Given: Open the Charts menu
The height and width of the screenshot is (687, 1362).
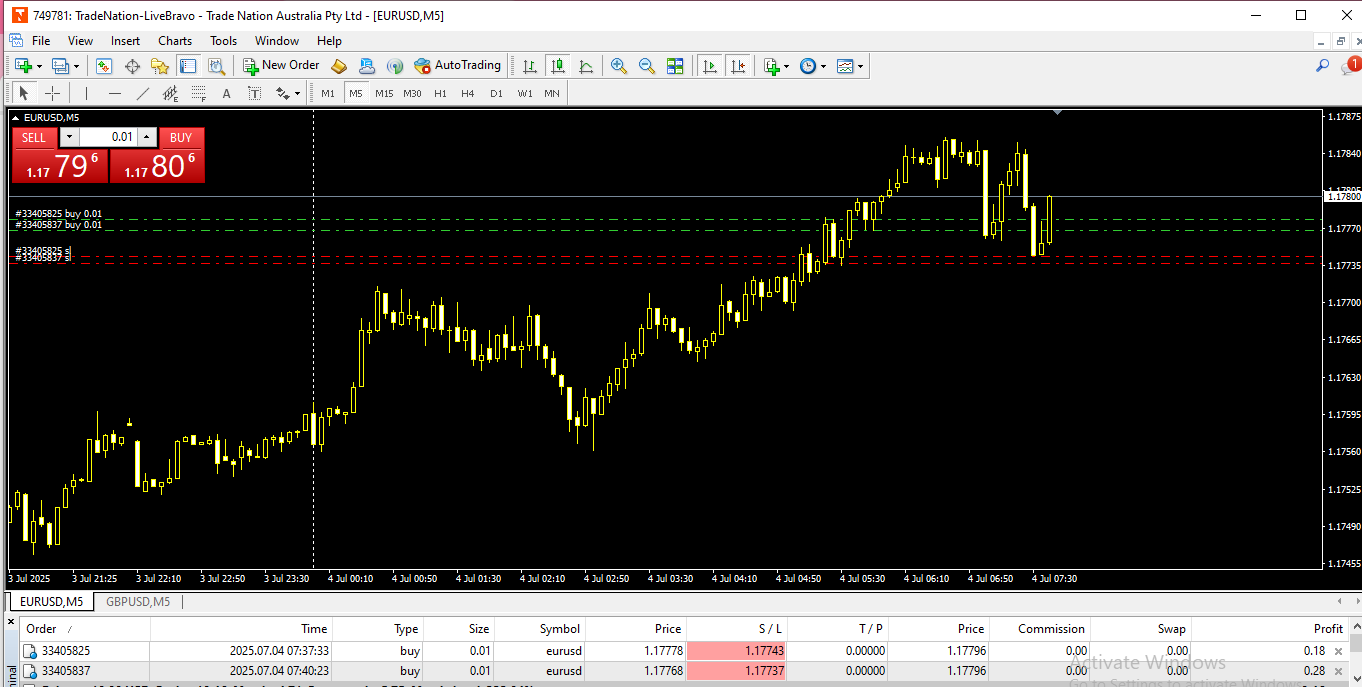Looking at the screenshot, I should click(175, 41).
